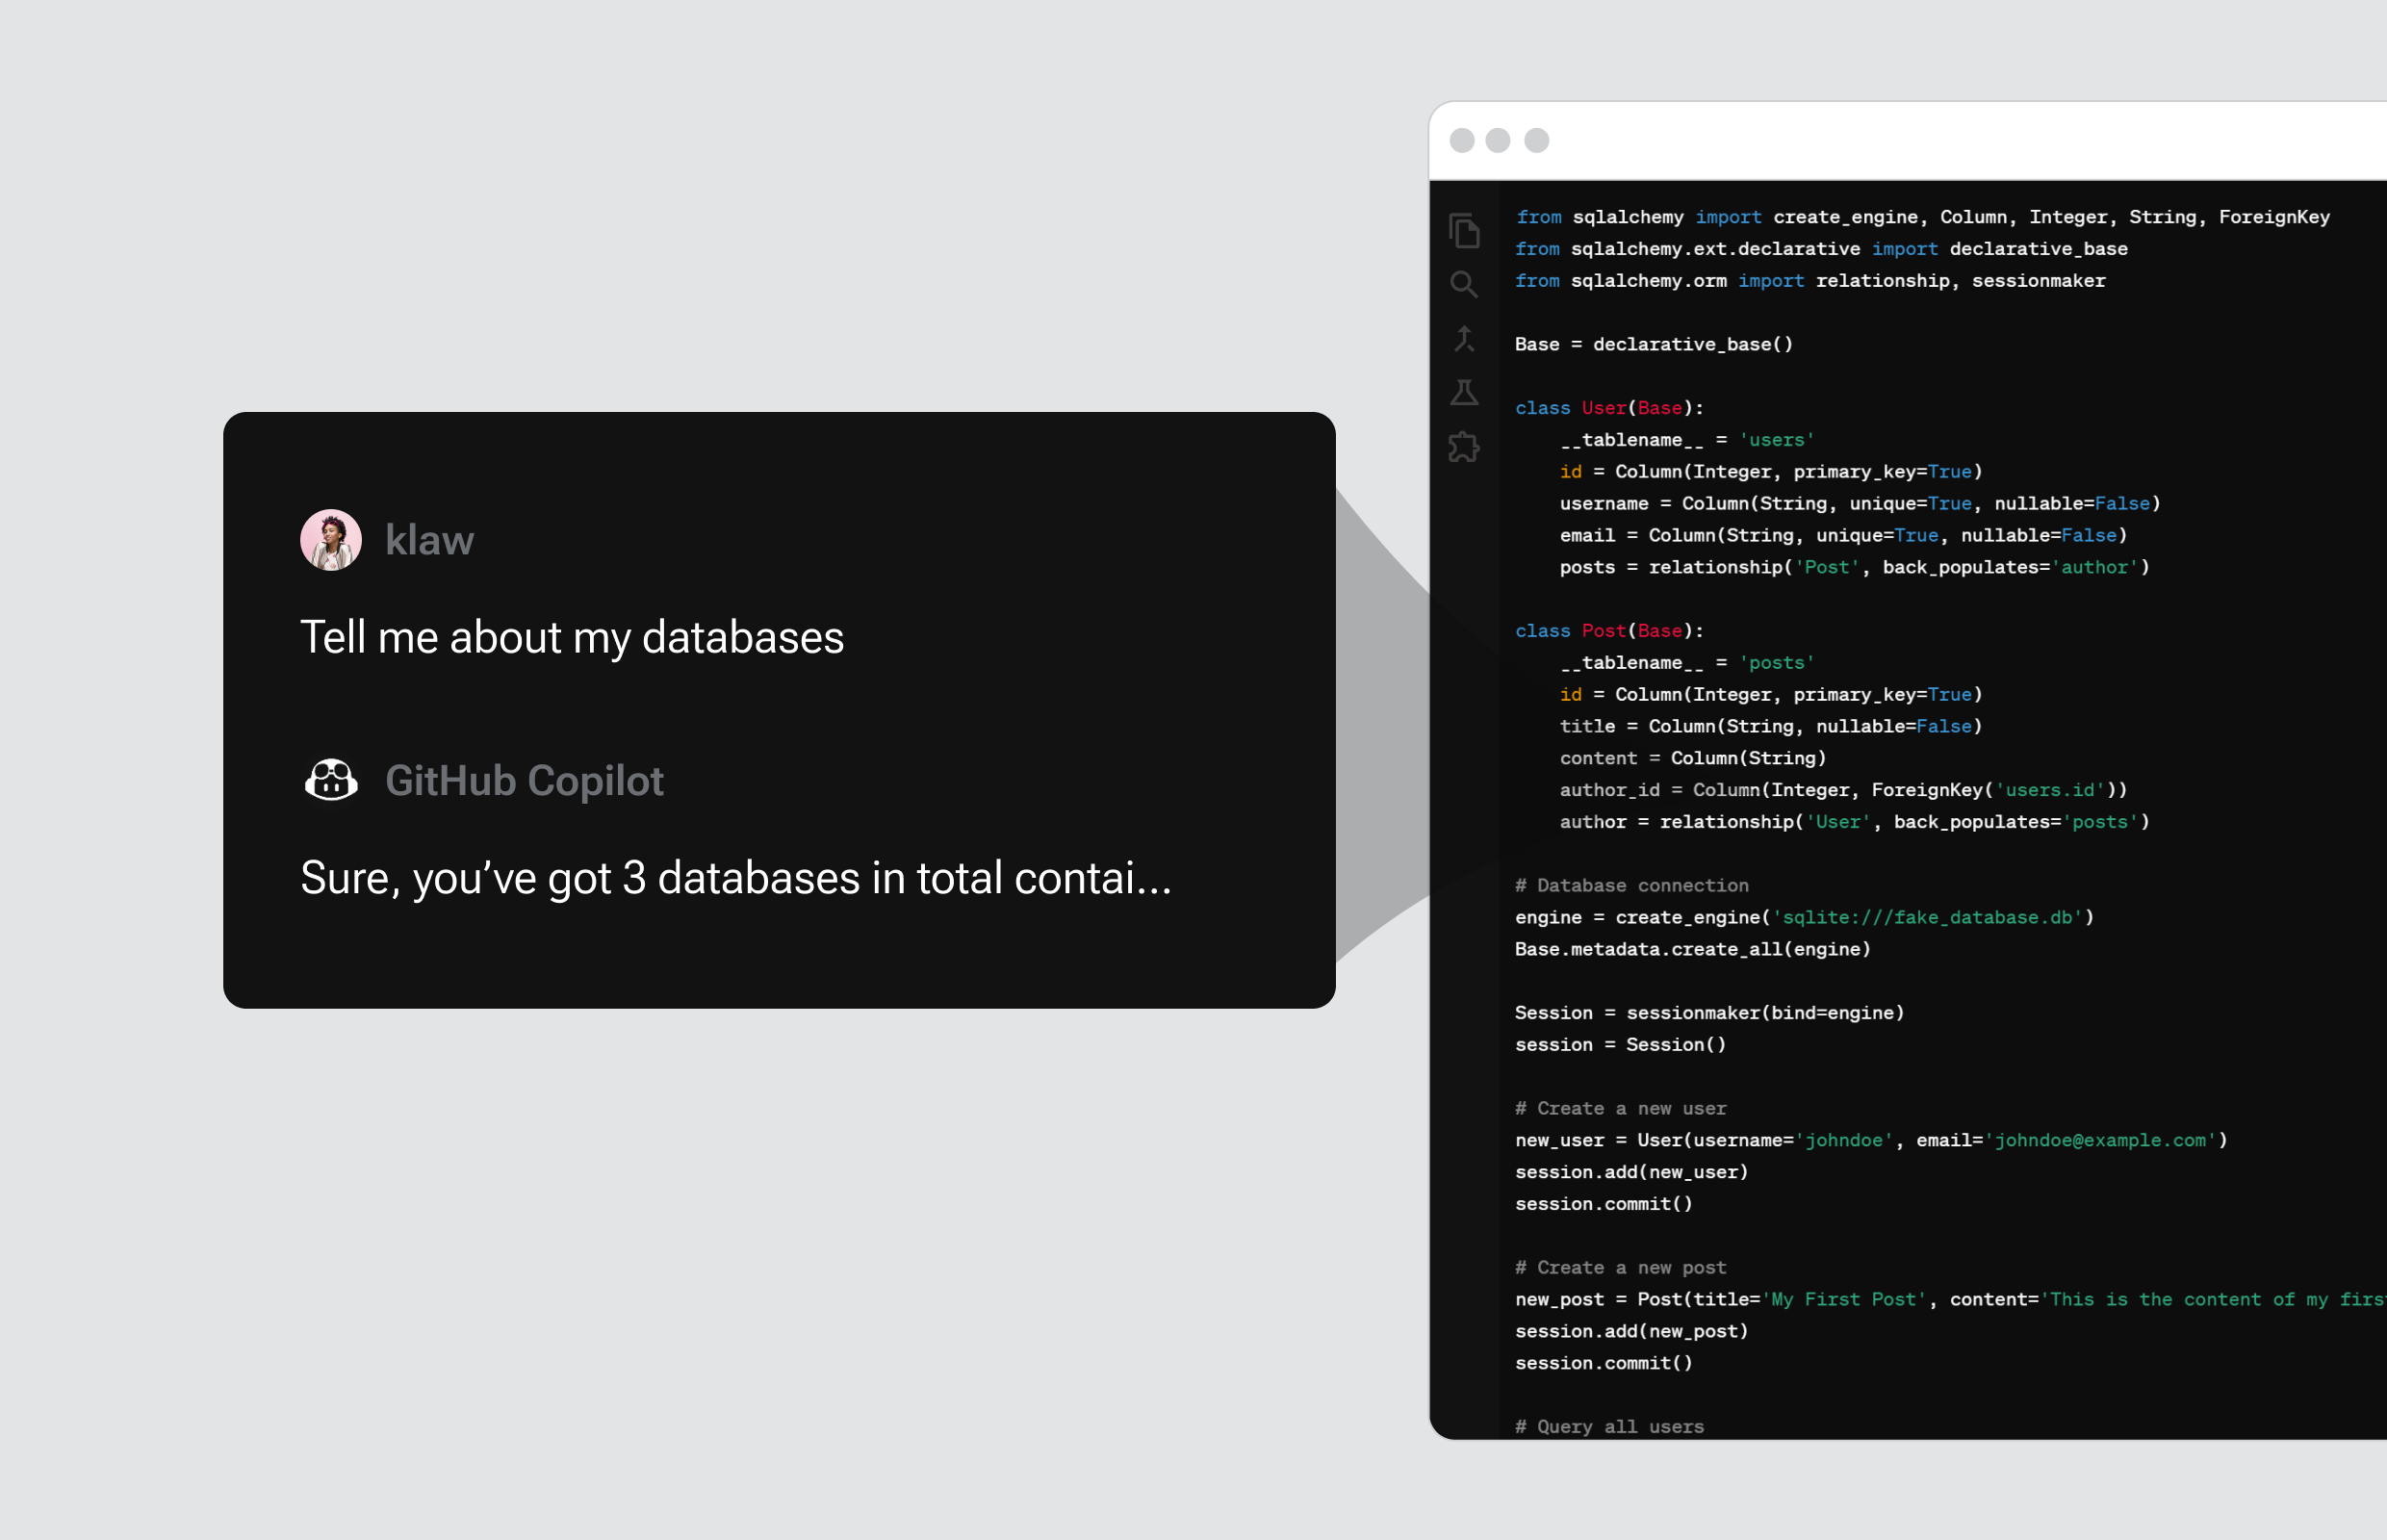This screenshot has height=1540, width=2387.
Task: Click the '# Create a new user' comment
Action: (x=1620, y=1109)
